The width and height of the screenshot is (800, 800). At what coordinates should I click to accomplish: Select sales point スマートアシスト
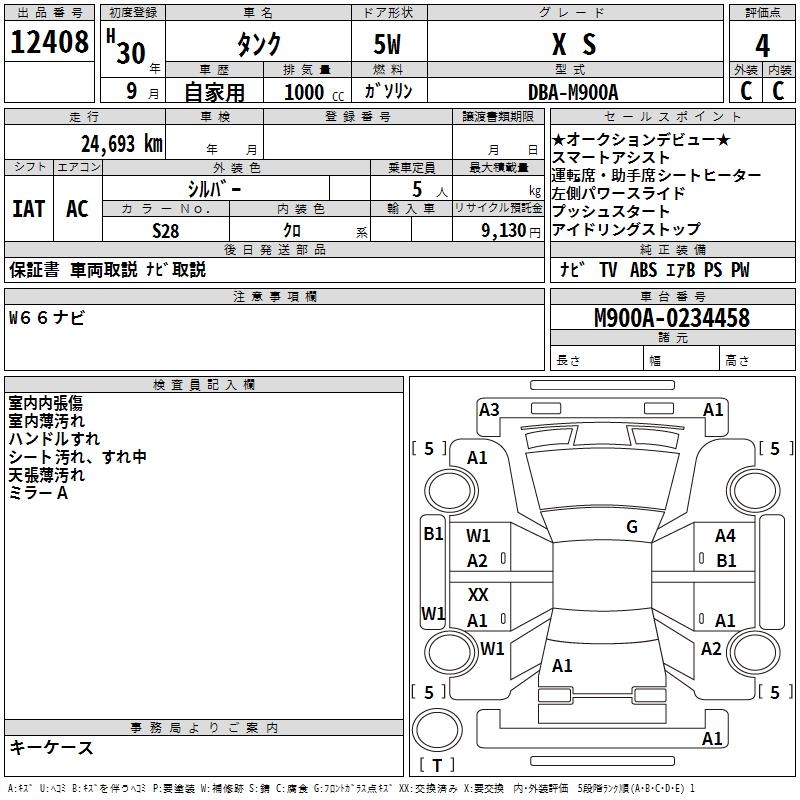click(x=611, y=157)
